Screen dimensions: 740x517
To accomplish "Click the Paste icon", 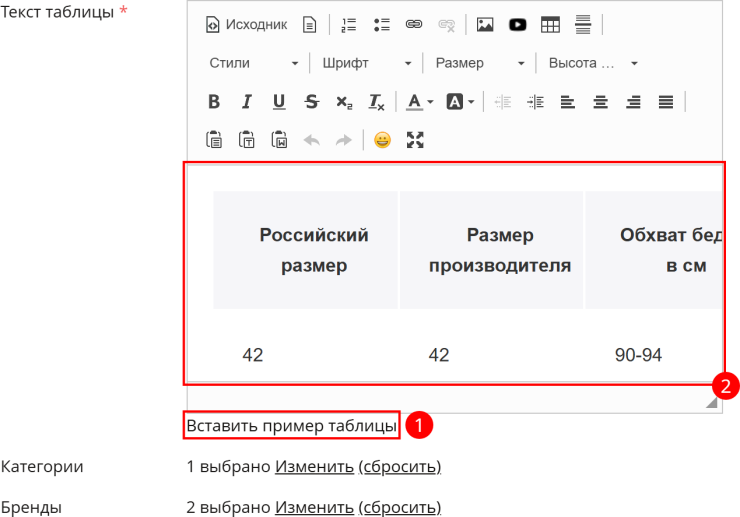I will [x=214, y=140].
